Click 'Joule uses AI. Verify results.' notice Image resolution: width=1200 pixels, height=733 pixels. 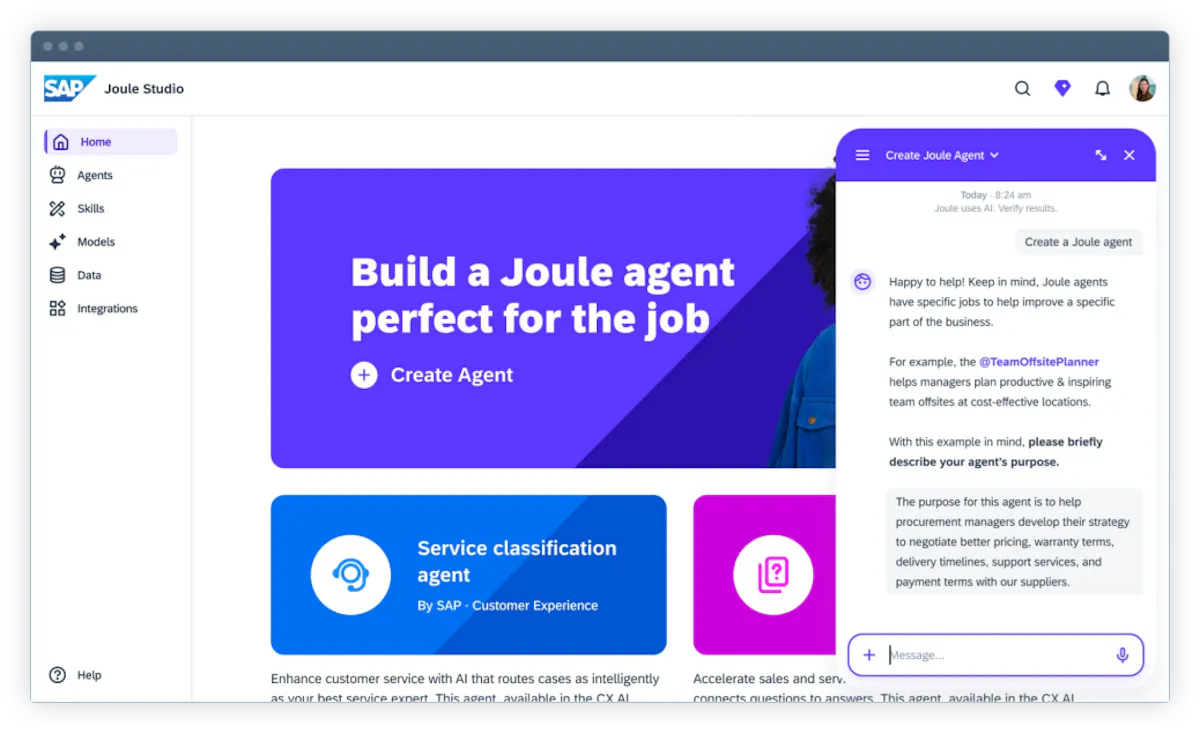[x=995, y=208]
